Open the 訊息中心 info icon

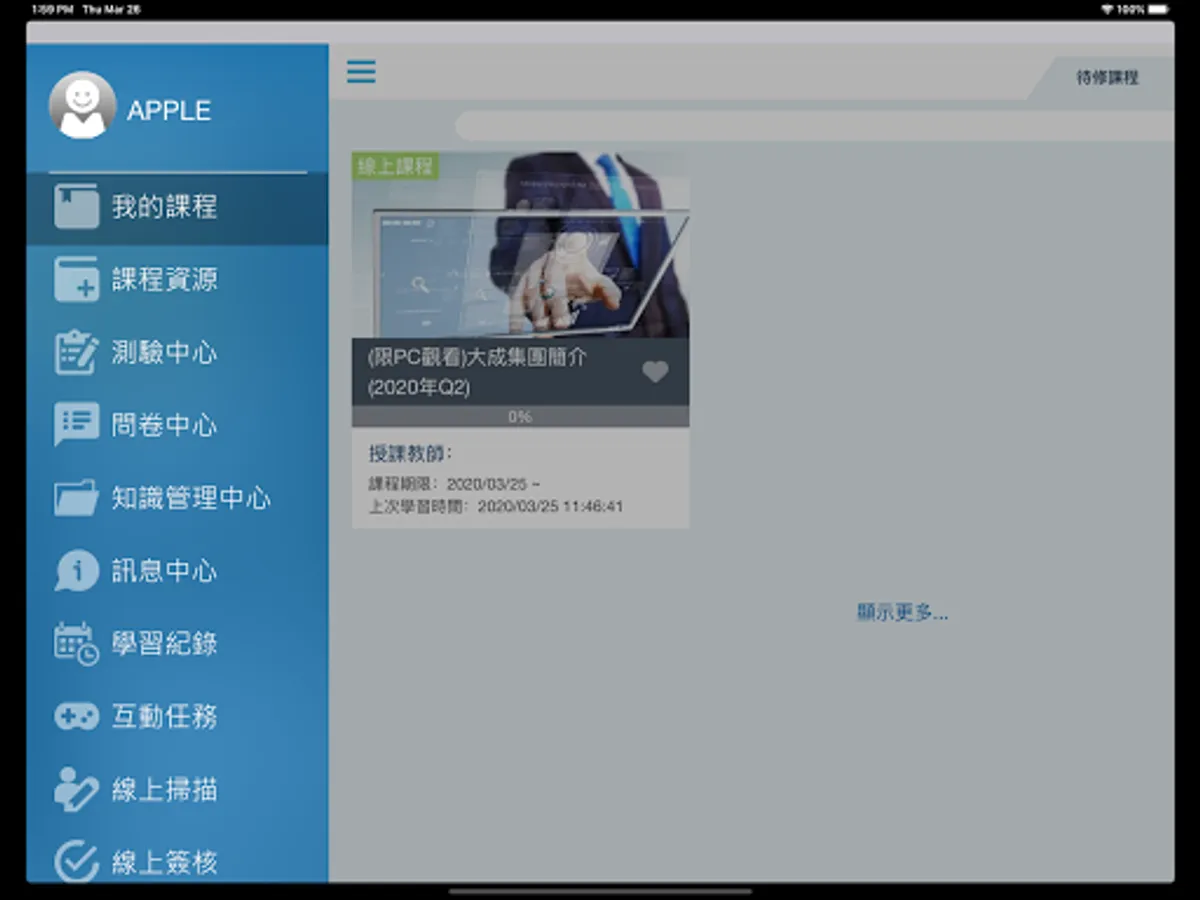(x=78, y=570)
